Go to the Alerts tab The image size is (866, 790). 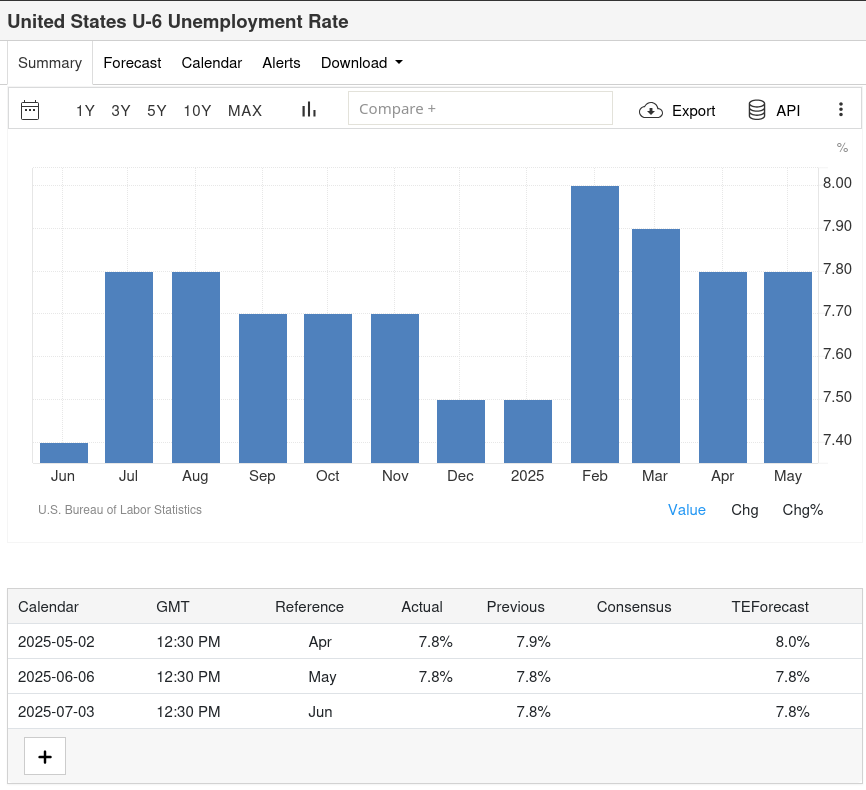point(281,63)
